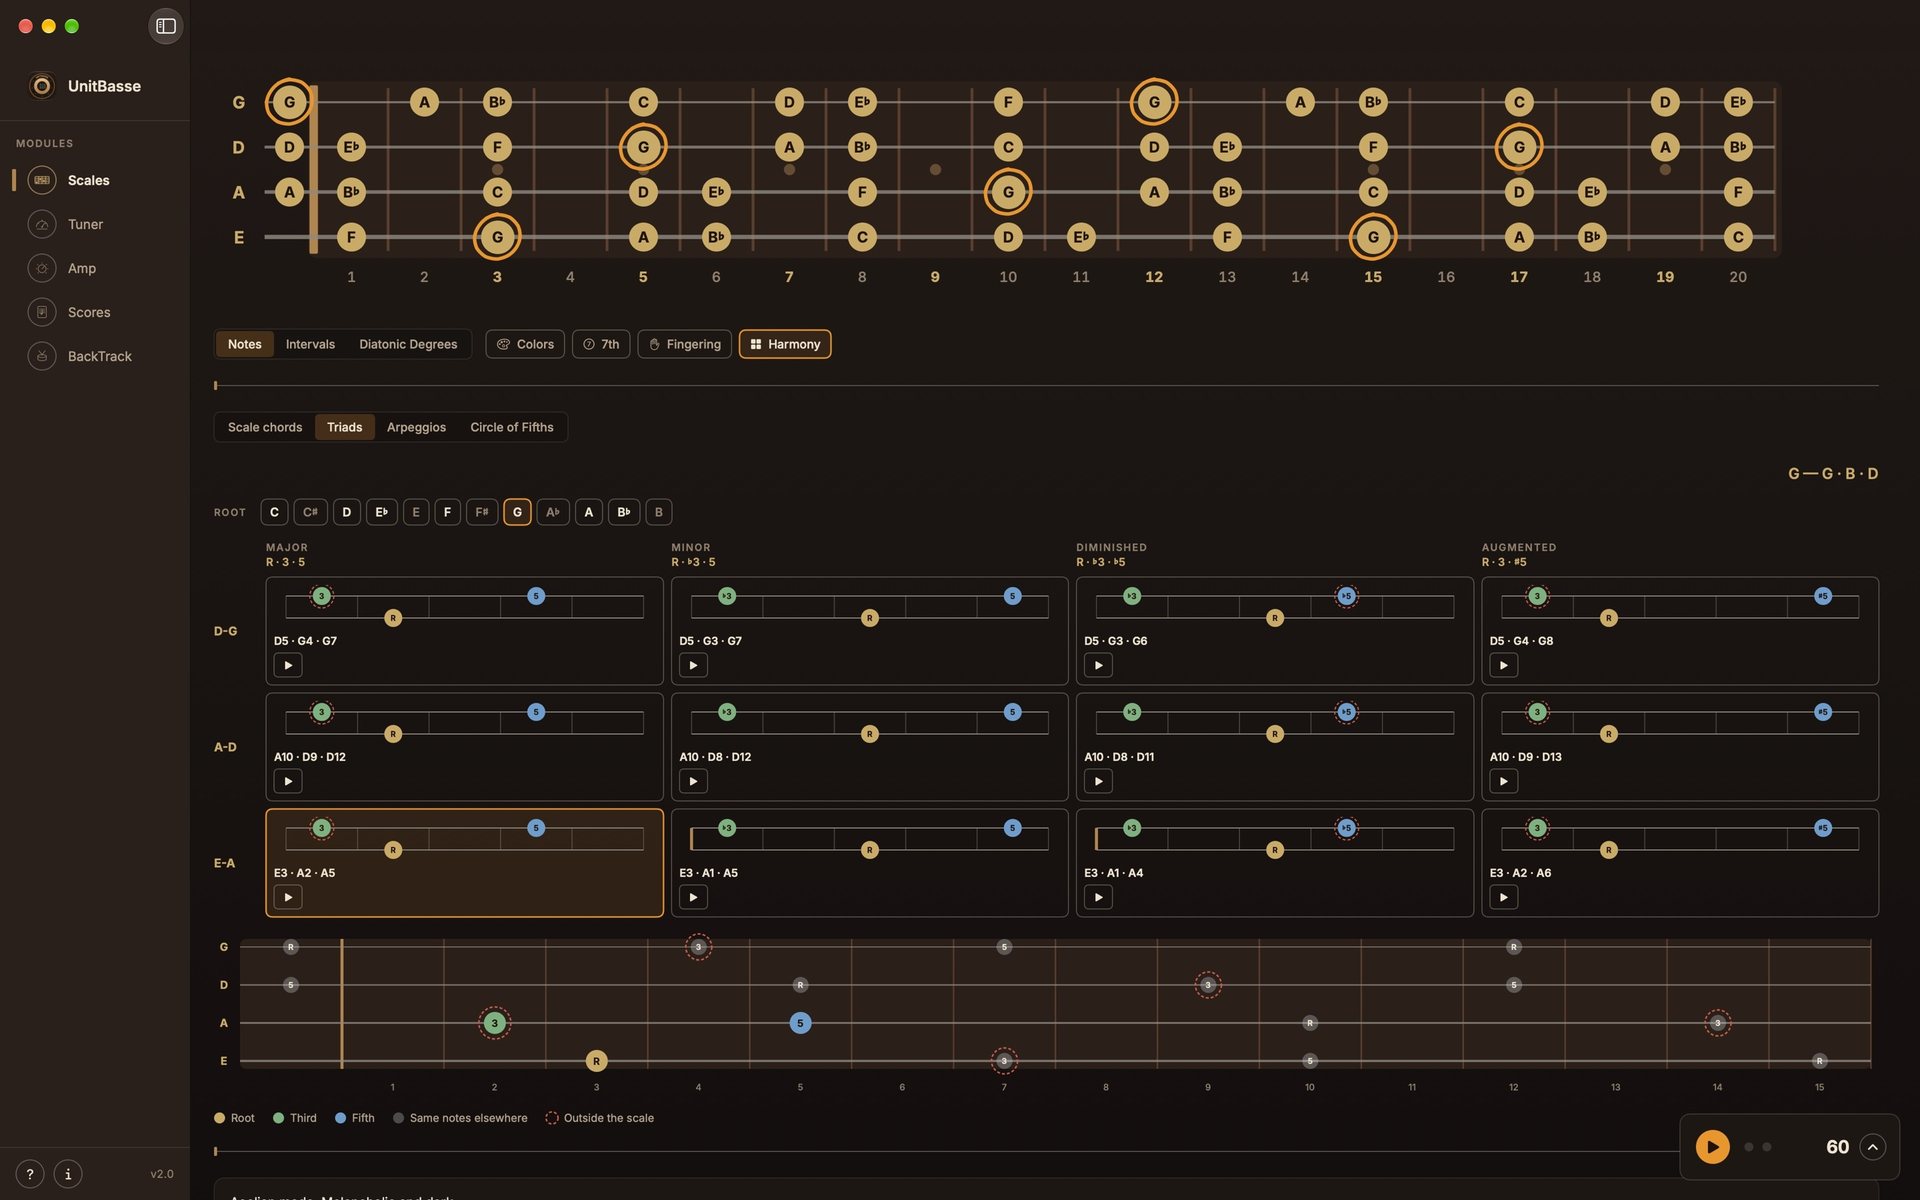Screen dimensions: 1920x1200
Task: Start the orange metronome play button
Action: (x=1712, y=1147)
